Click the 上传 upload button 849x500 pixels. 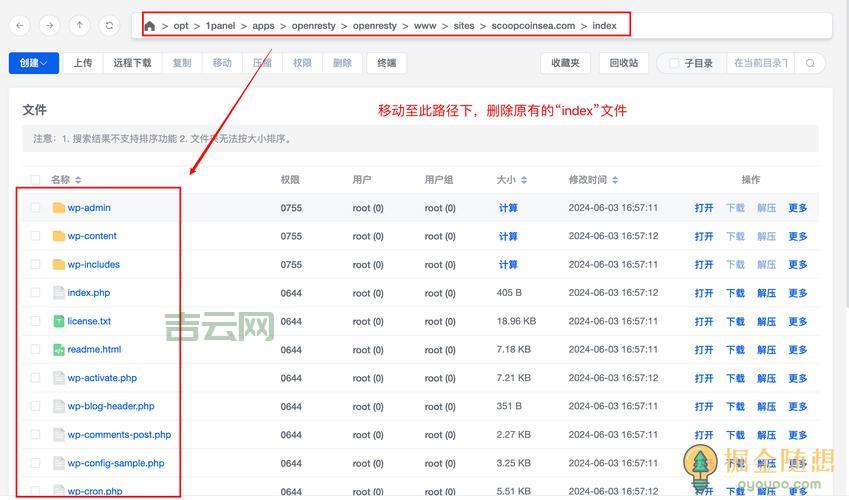83,63
